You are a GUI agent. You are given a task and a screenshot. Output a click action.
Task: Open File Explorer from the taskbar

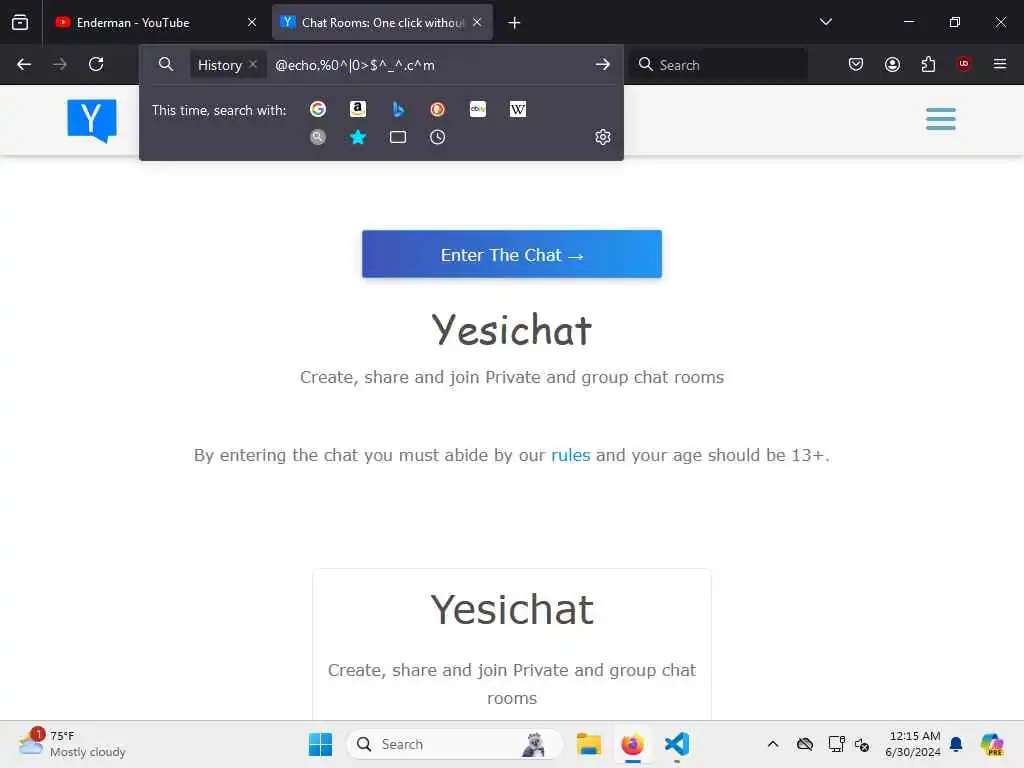[x=589, y=744]
